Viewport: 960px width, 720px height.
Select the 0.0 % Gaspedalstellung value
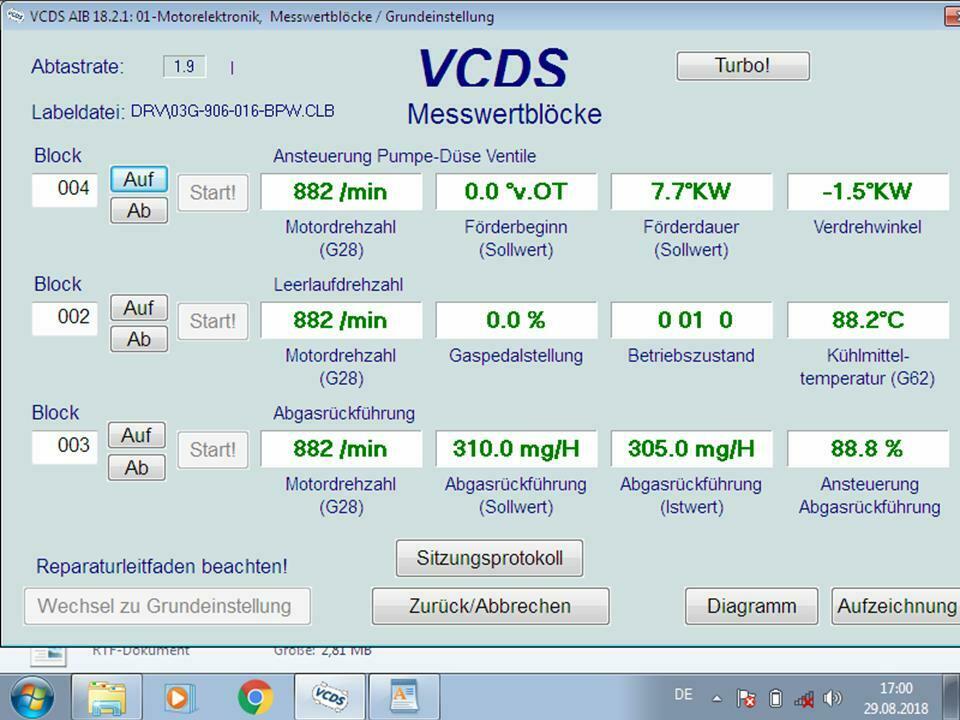516,320
